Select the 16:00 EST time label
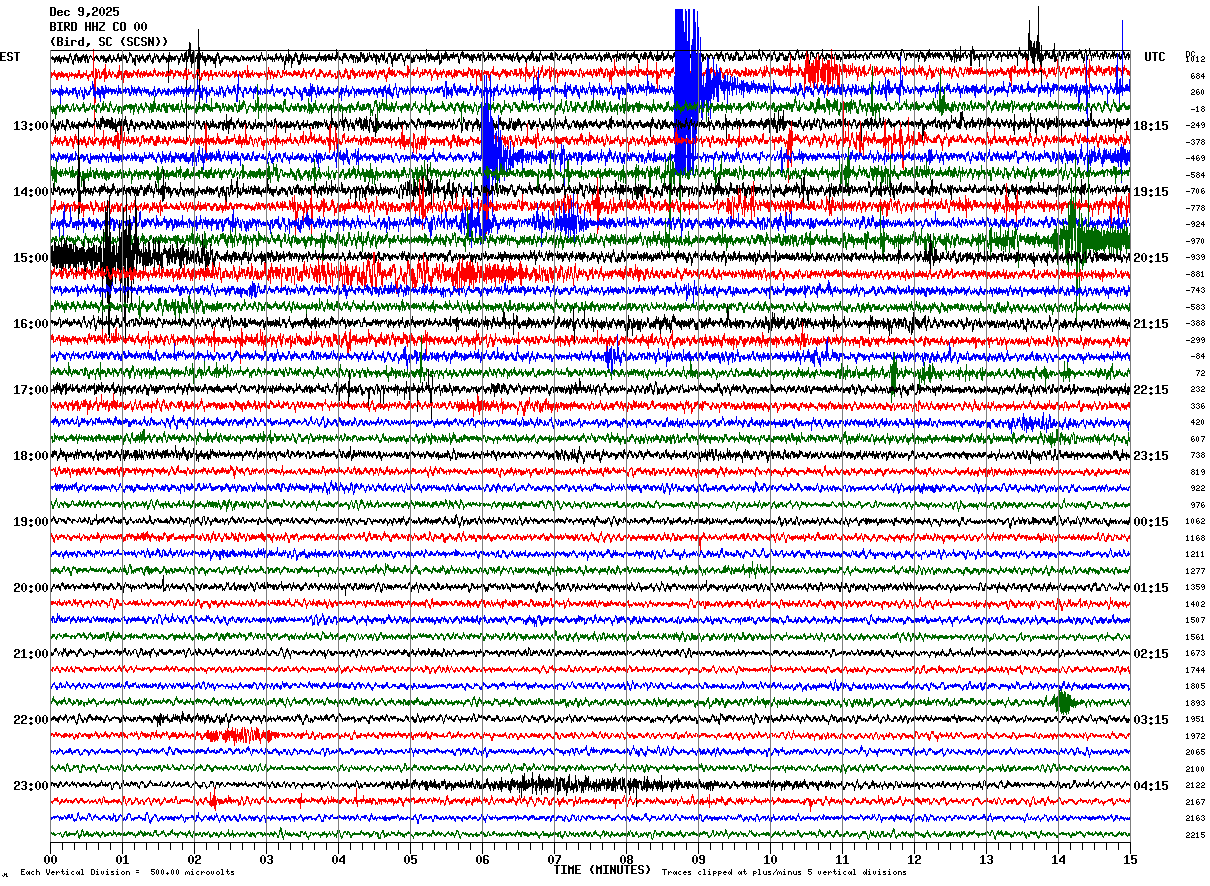The image size is (1210, 886). (x=31, y=324)
